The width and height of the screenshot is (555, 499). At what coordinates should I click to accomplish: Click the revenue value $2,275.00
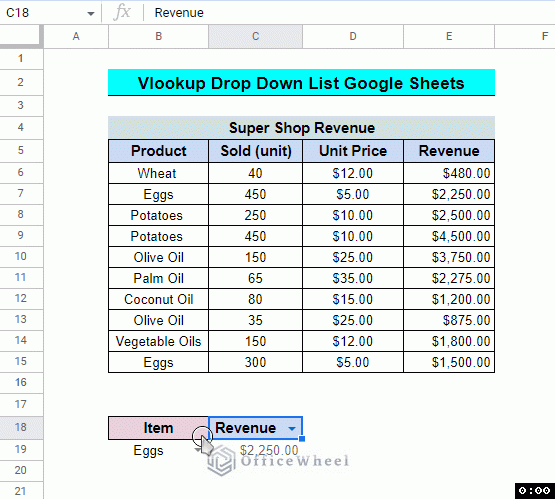point(449,278)
